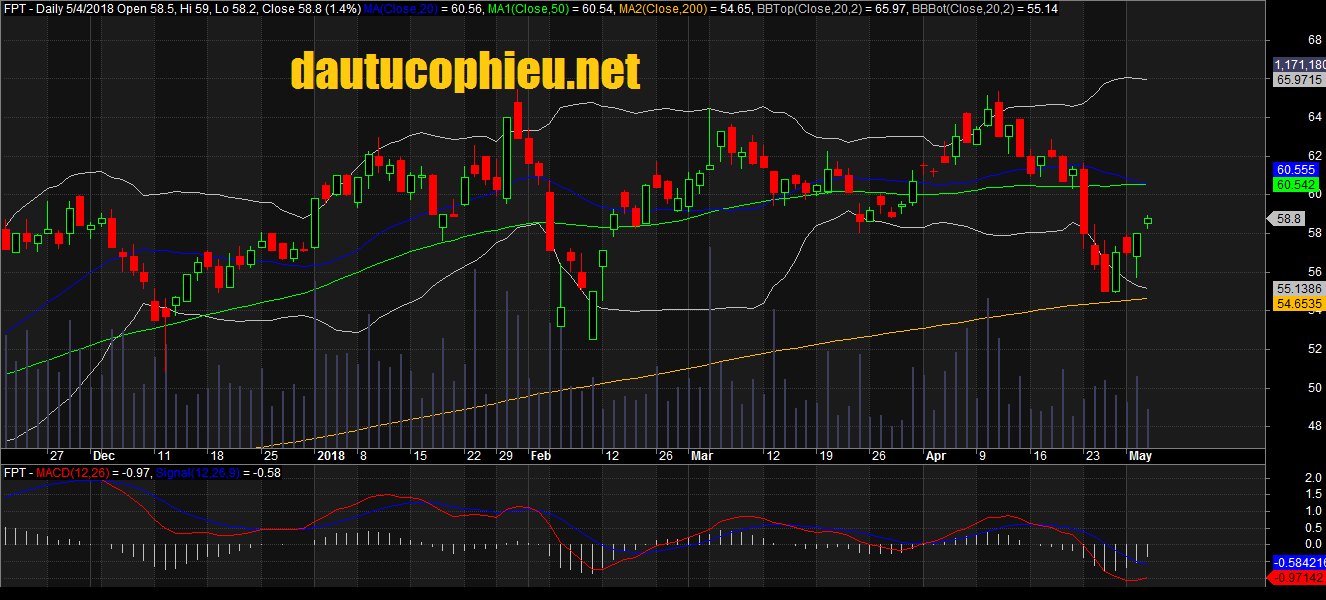Click the dautucophieu.net watermark text
The image size is (1326, 600).
(x=464, y=72)
